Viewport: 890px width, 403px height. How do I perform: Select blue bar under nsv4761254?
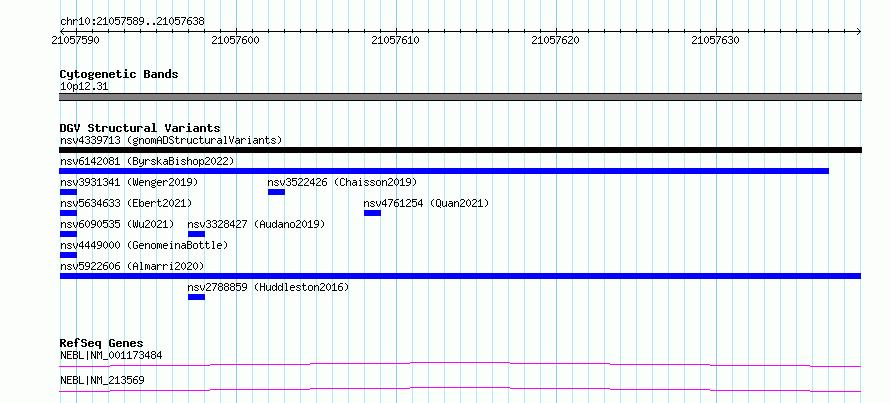tap(372, 213)
